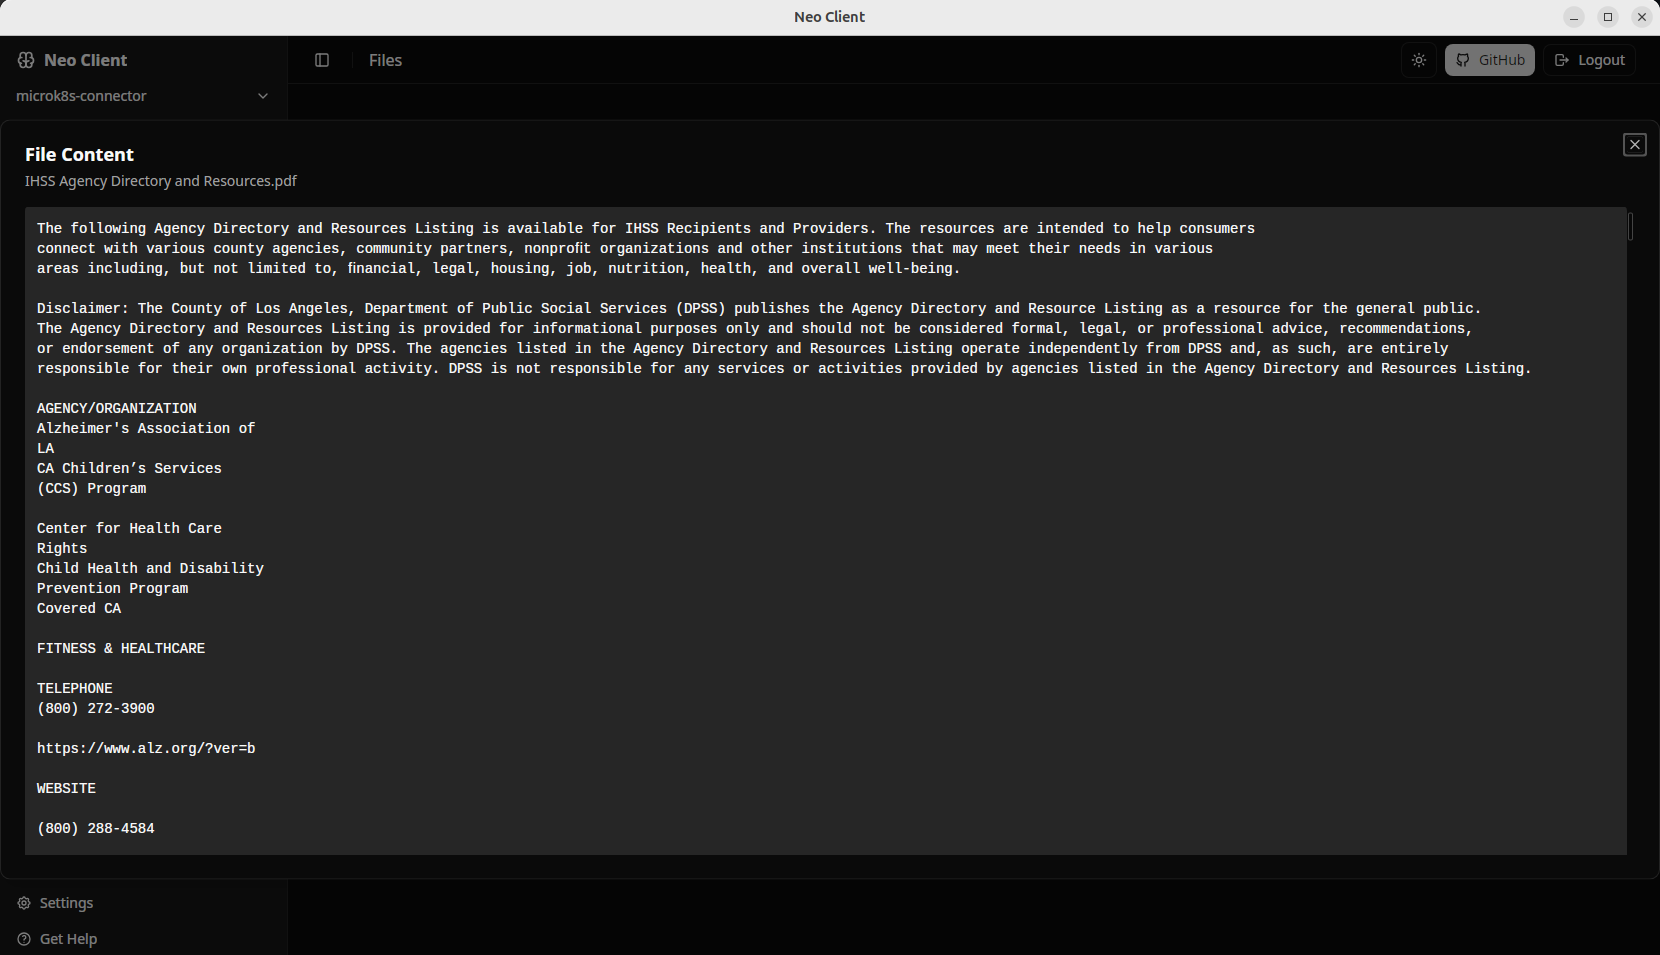
Task: Close the File Content dialog
Action: 1635,144
